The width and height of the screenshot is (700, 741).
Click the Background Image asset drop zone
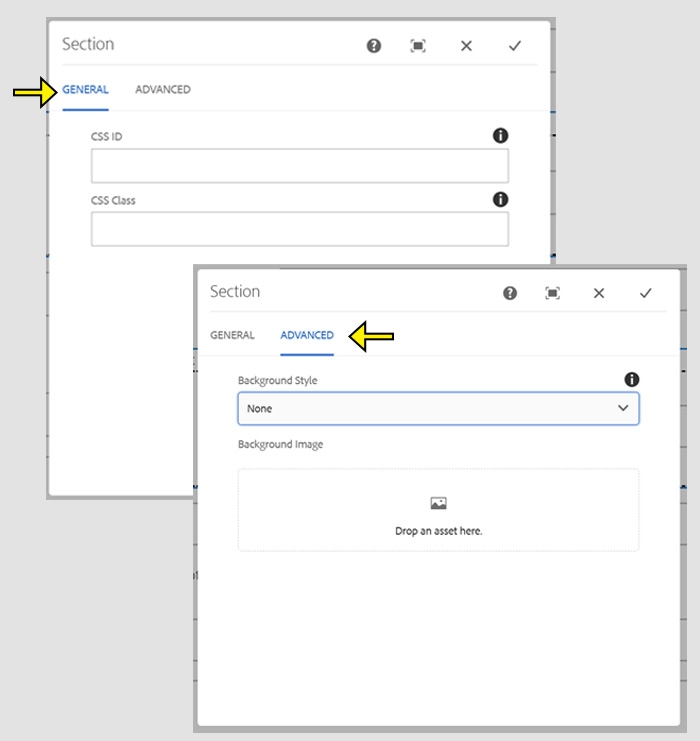438,510
